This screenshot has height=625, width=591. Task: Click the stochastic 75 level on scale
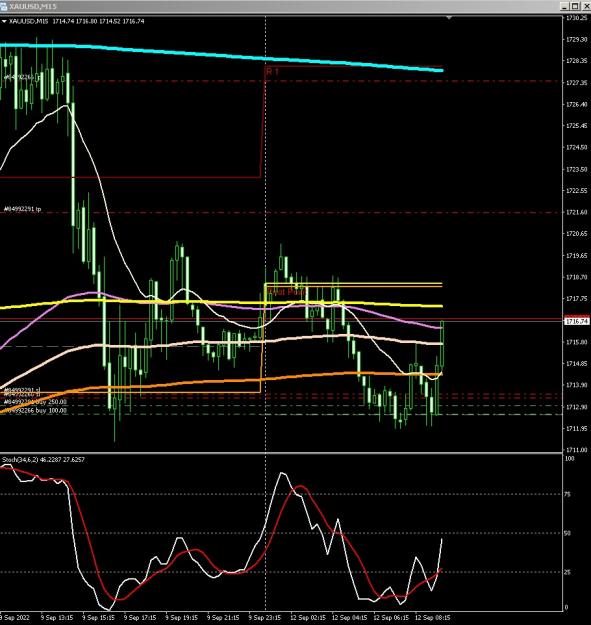point(567,494)
